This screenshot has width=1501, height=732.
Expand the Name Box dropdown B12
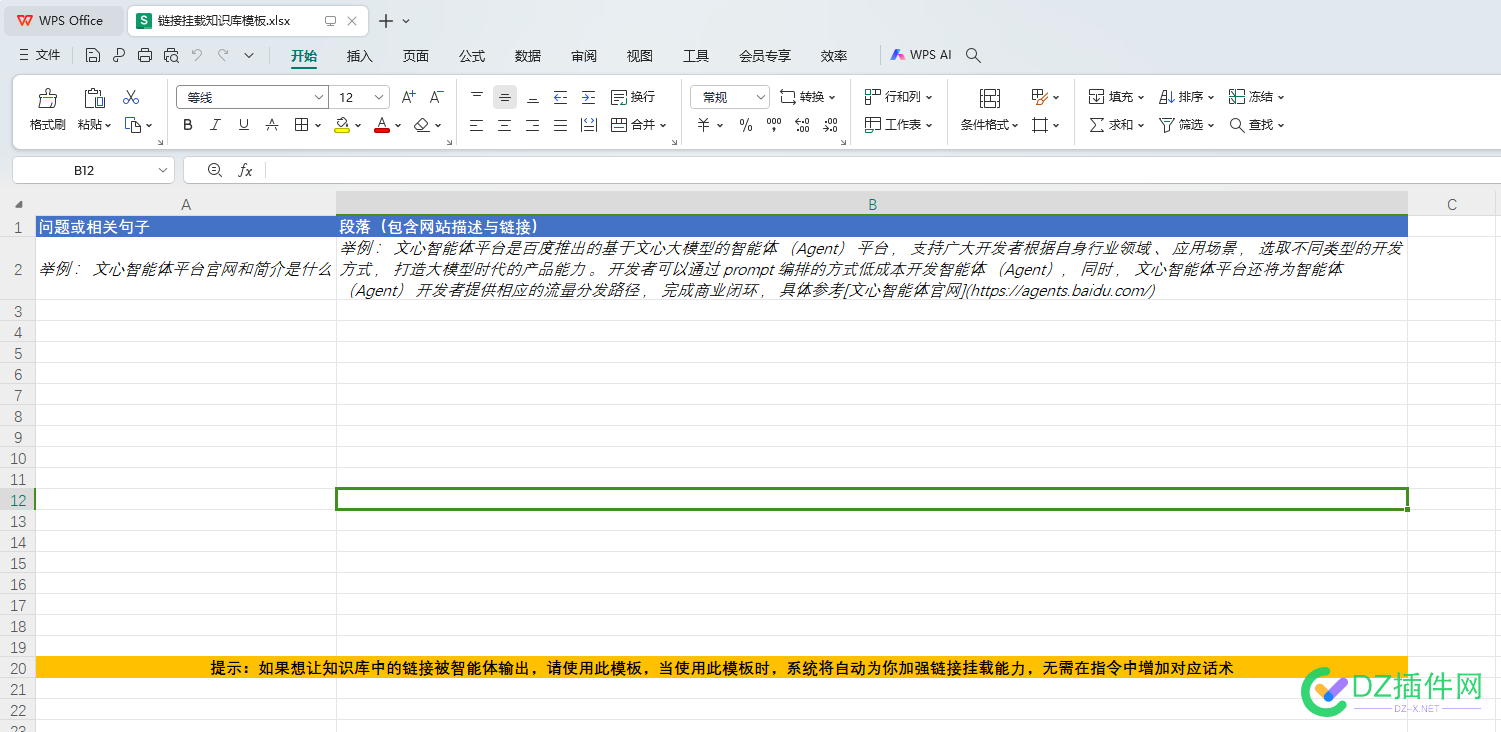(163, 170)
